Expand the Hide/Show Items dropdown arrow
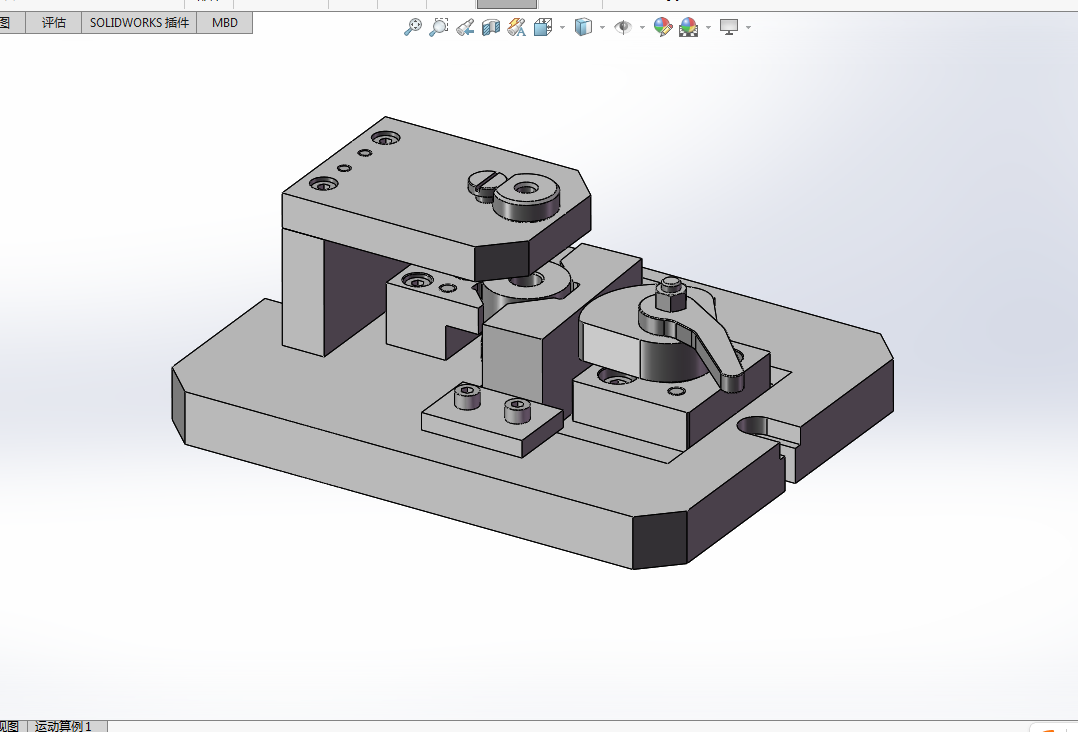The height and width of the screenshot is (732, 1078). coord(642,27)
